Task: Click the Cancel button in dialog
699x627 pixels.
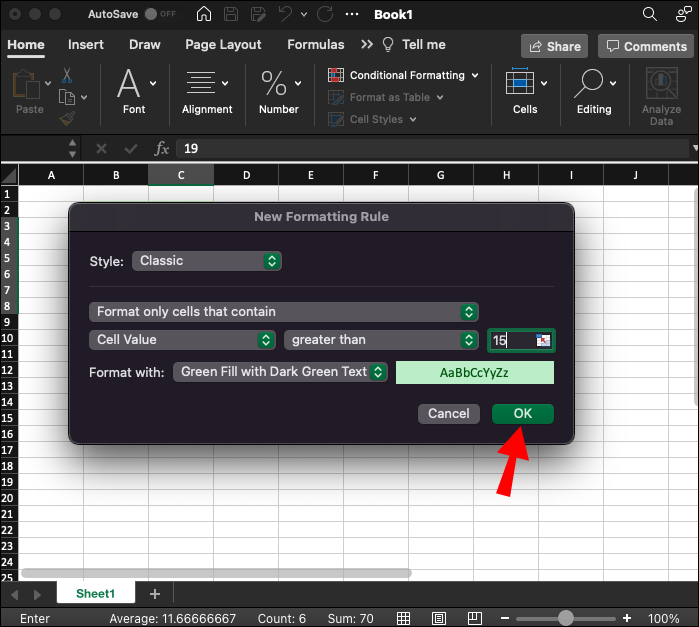Action: (448, 413)
